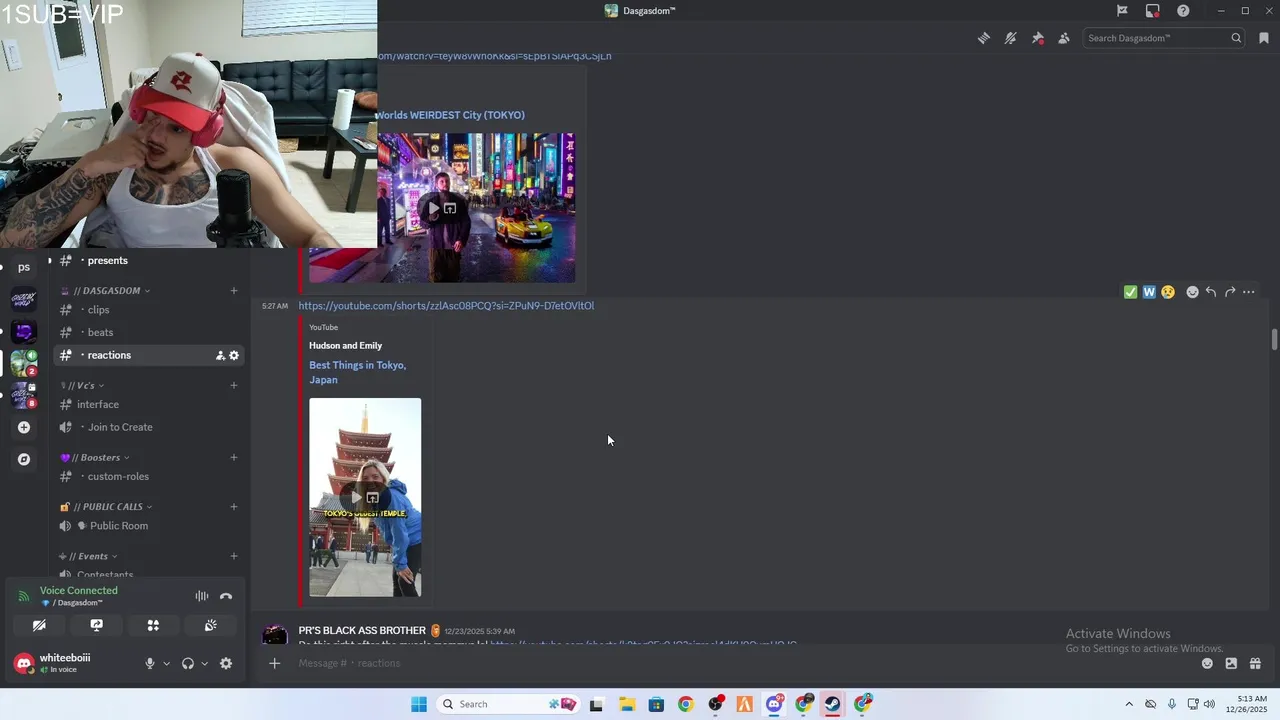
Task: Join the Join to Create voice channel
Action: click(x=150, y=427)
